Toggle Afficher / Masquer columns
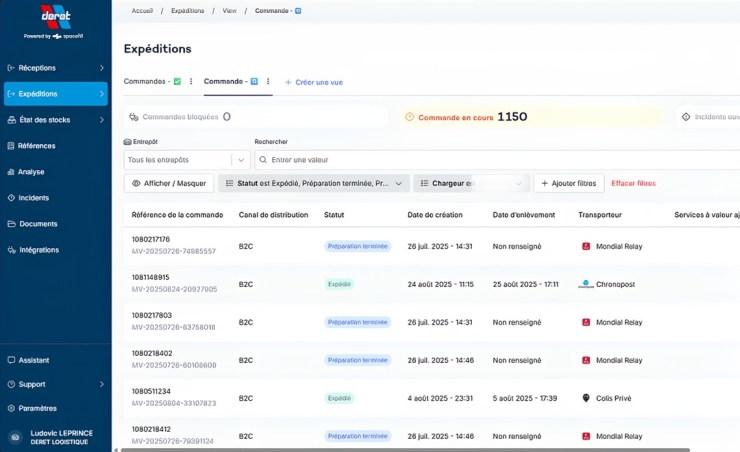 click(x=167, y=184)
